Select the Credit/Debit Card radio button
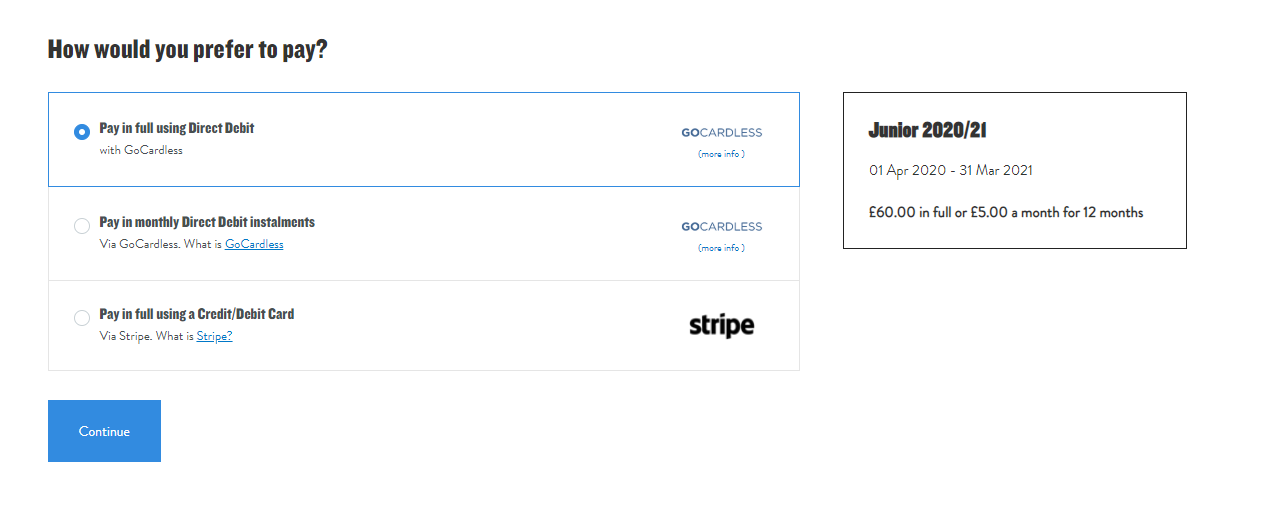This screenshot has width=1262, height=510. tap(82, 318)
